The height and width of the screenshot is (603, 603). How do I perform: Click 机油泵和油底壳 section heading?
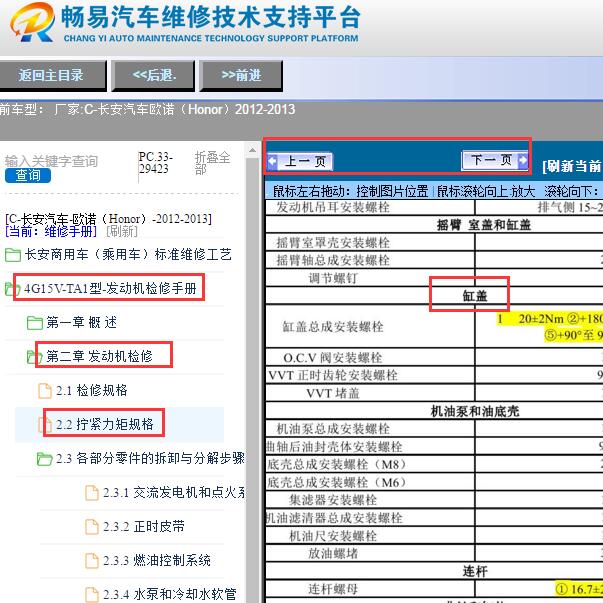point(475,411)
